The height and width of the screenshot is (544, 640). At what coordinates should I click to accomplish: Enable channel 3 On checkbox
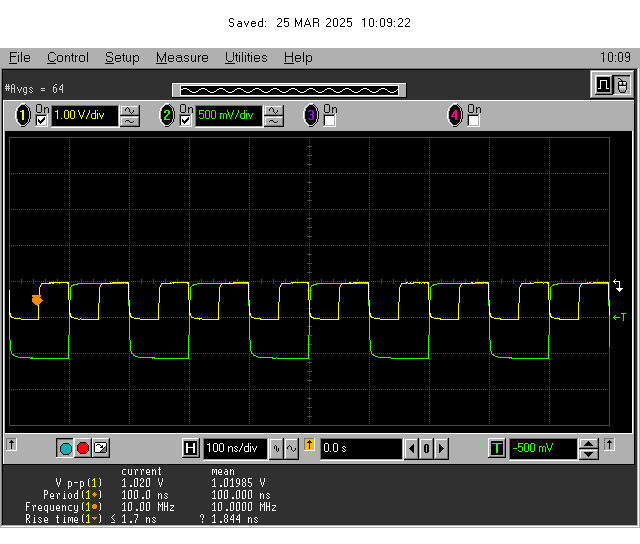pyautogui.click(x=330, y=121)
